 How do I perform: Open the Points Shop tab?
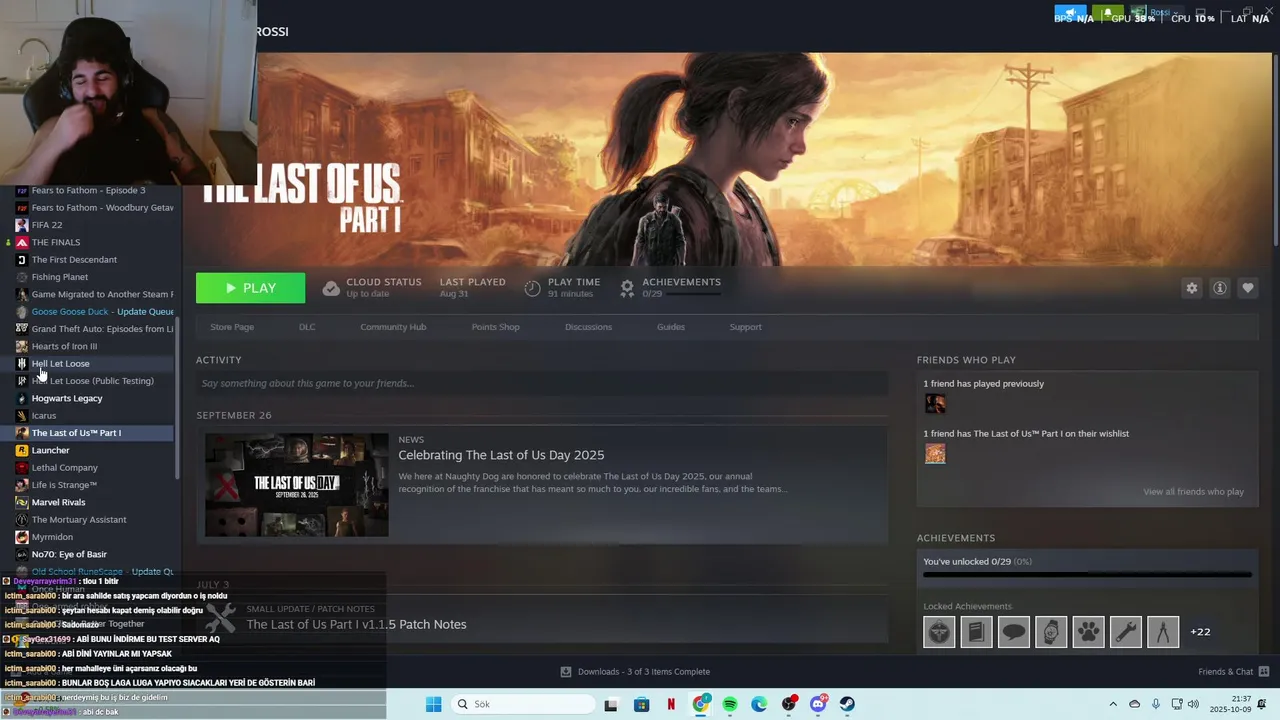[495, 327]
